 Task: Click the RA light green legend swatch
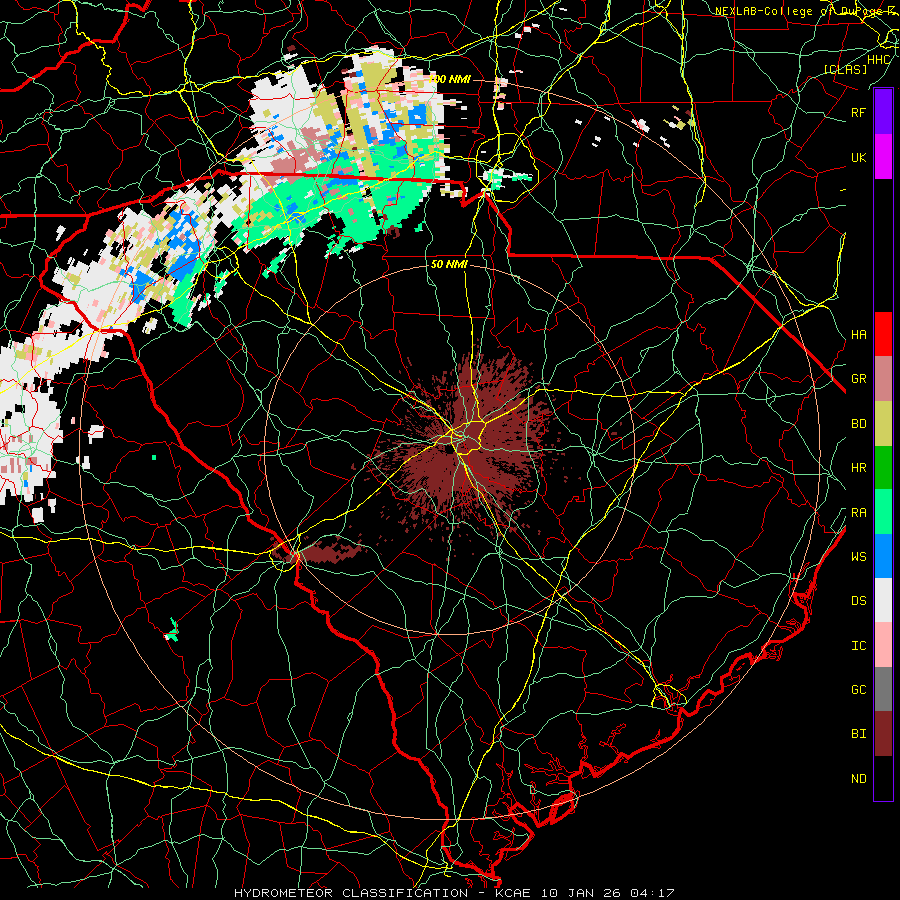click(883, 512)
